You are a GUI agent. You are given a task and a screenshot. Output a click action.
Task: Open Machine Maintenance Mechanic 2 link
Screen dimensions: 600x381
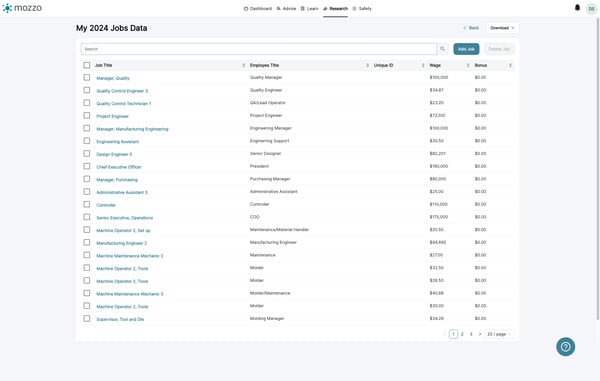[130, 256]
